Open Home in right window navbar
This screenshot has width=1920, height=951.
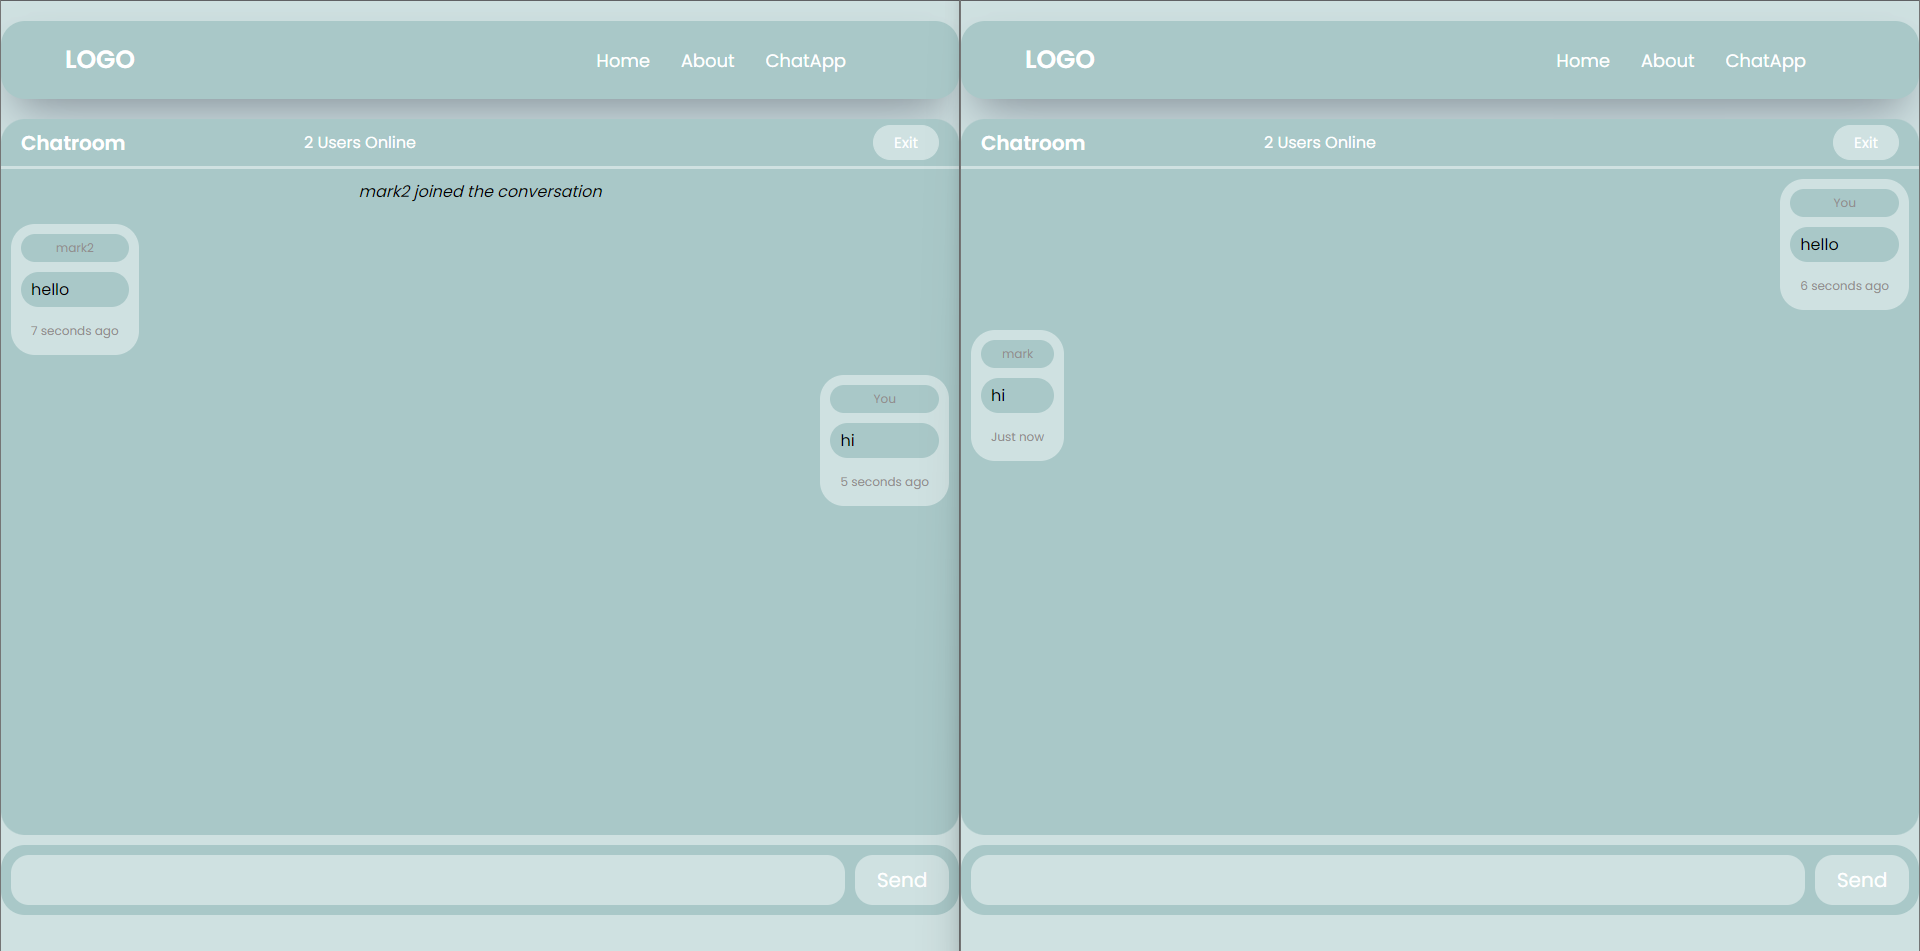click(1583, 61)
